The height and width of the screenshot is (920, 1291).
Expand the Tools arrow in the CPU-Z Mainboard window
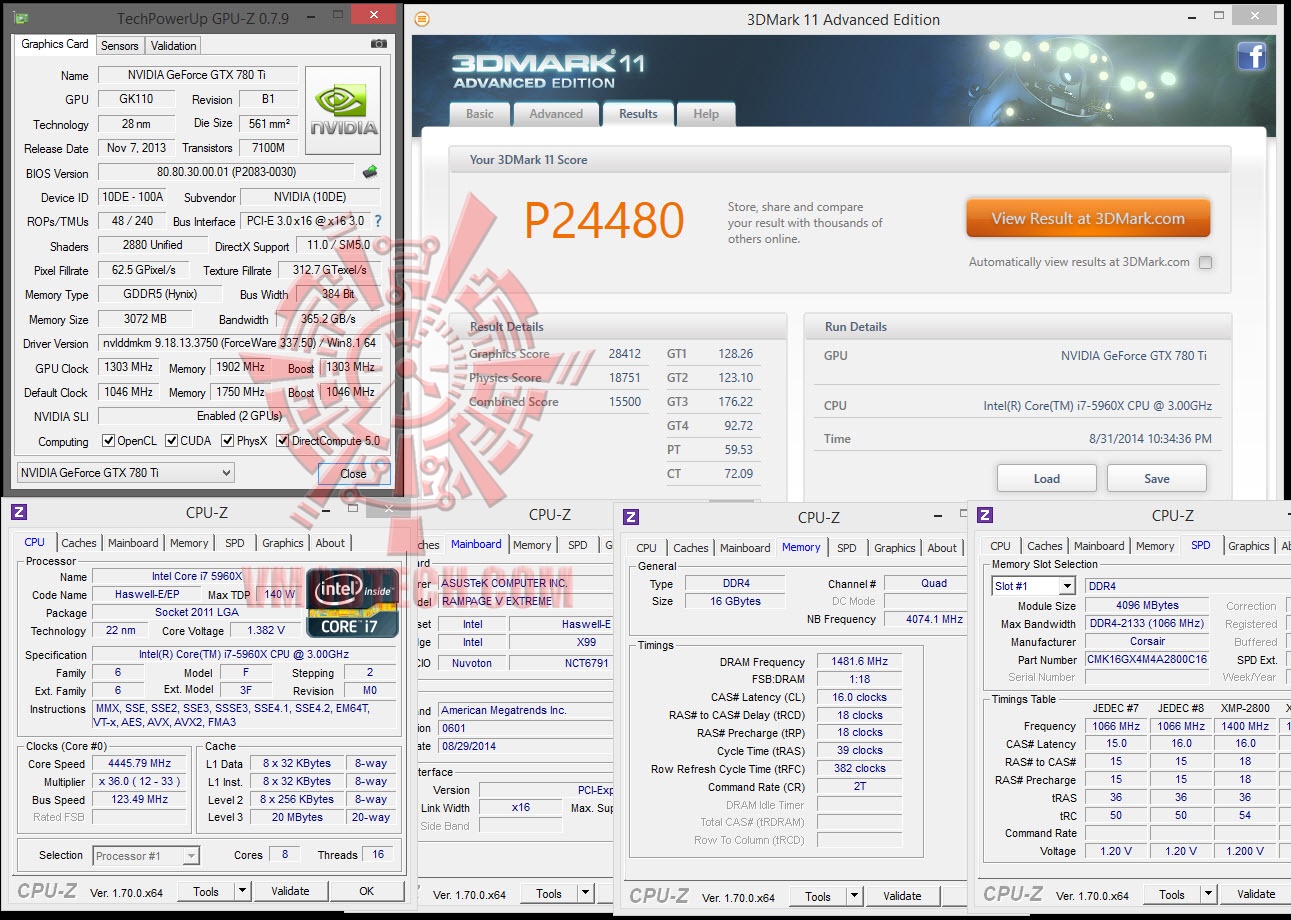point(585,894)
